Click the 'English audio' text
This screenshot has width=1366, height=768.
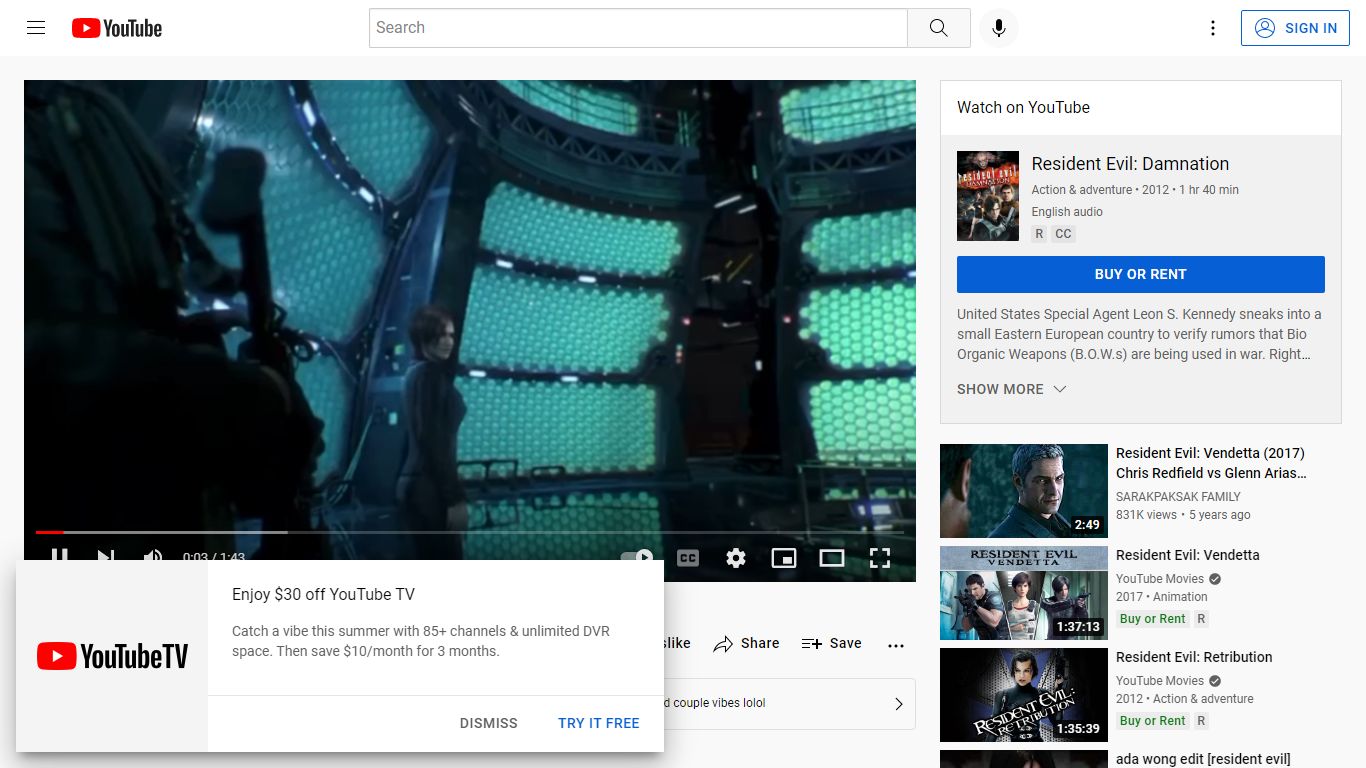(x=1067, y=212)
